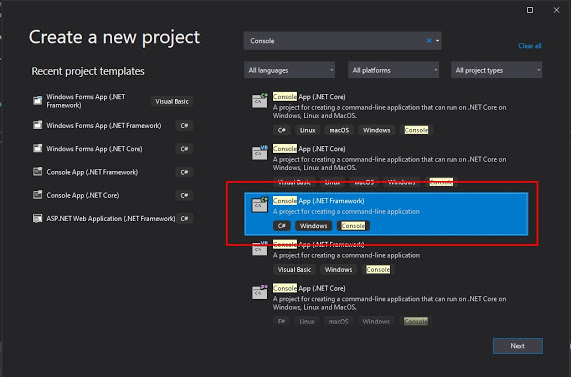This screenshot has width=571, height=377.
Task: Click the F# Console App (.NET Core) template icon
Action: pyautogui.click(x=260, y=292)
